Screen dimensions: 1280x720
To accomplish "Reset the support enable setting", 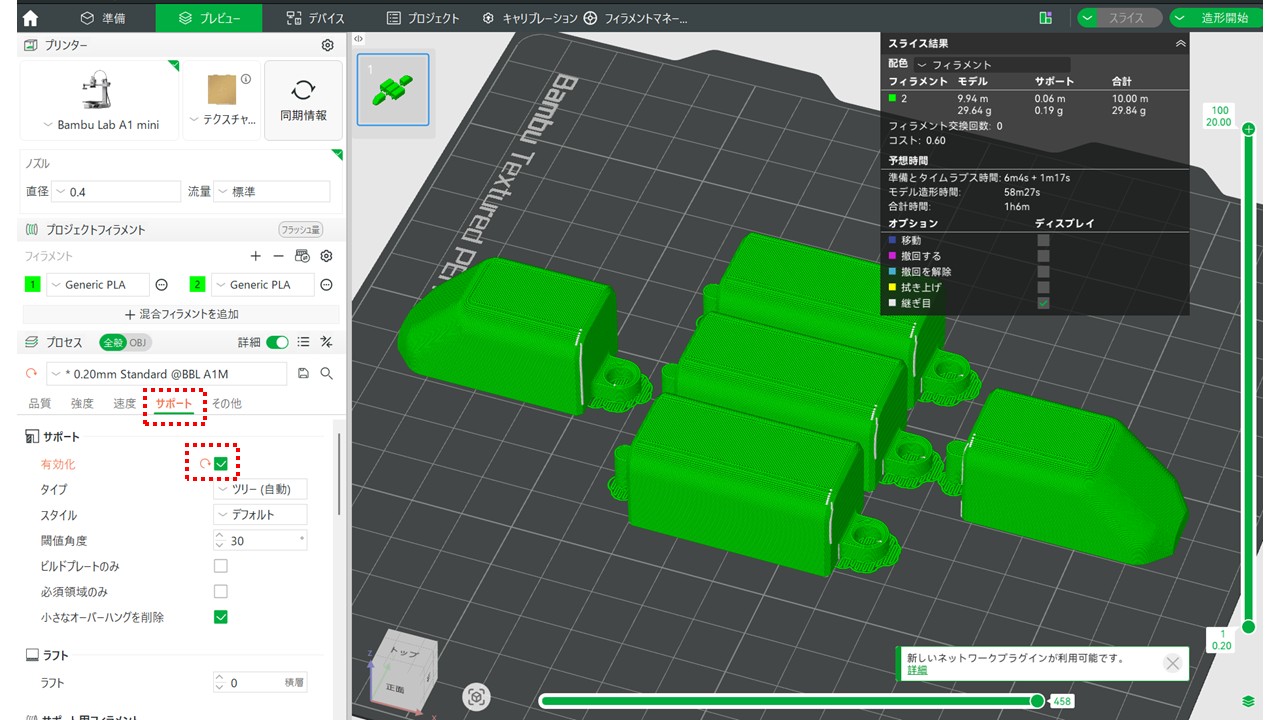I will point(204,464).
